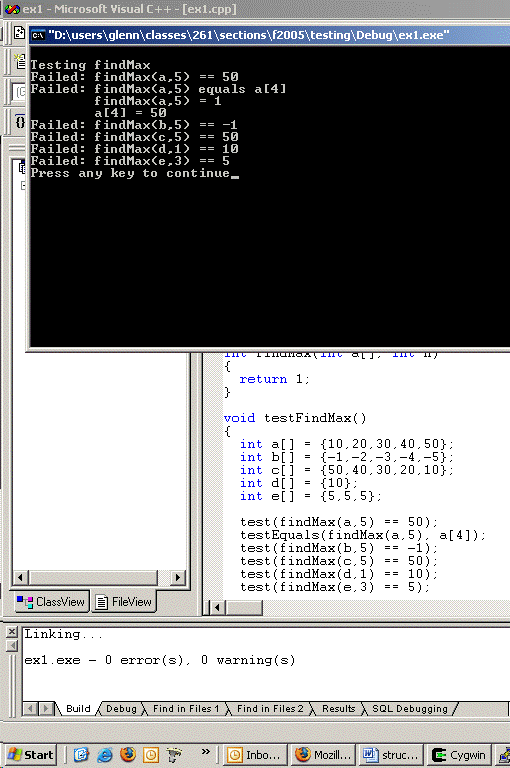Click the Visual C++ title bar icon

(x=12, y=9)
